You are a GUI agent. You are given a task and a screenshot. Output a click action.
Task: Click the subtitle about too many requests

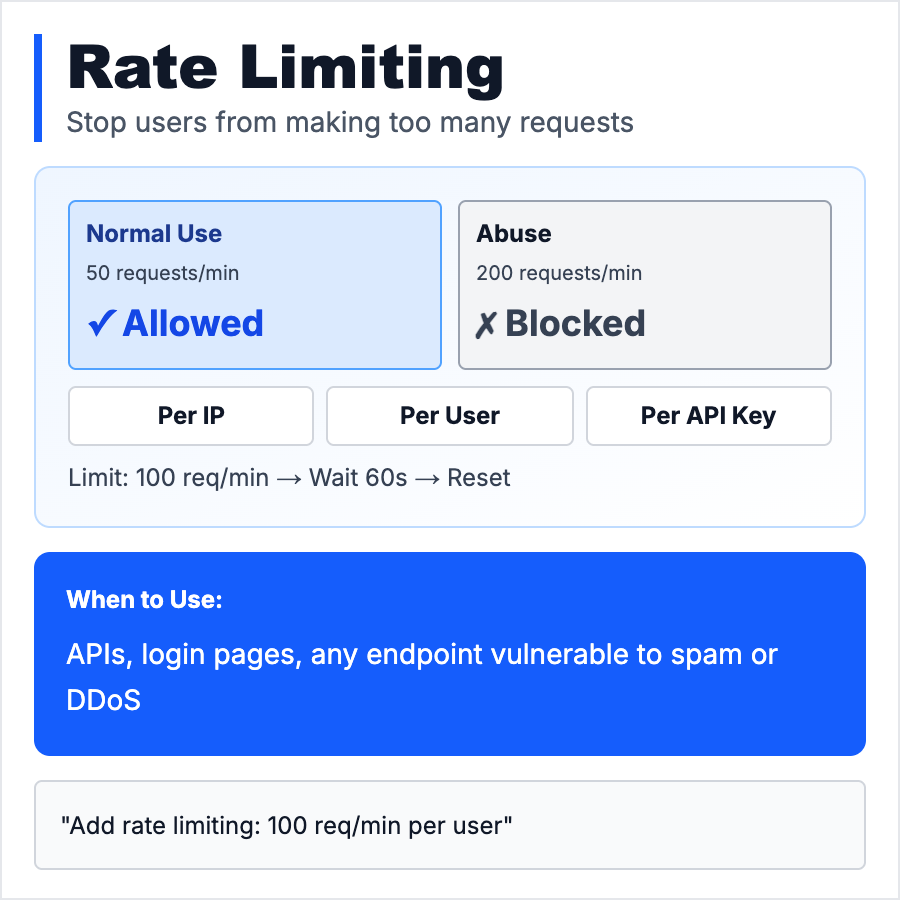350,123
